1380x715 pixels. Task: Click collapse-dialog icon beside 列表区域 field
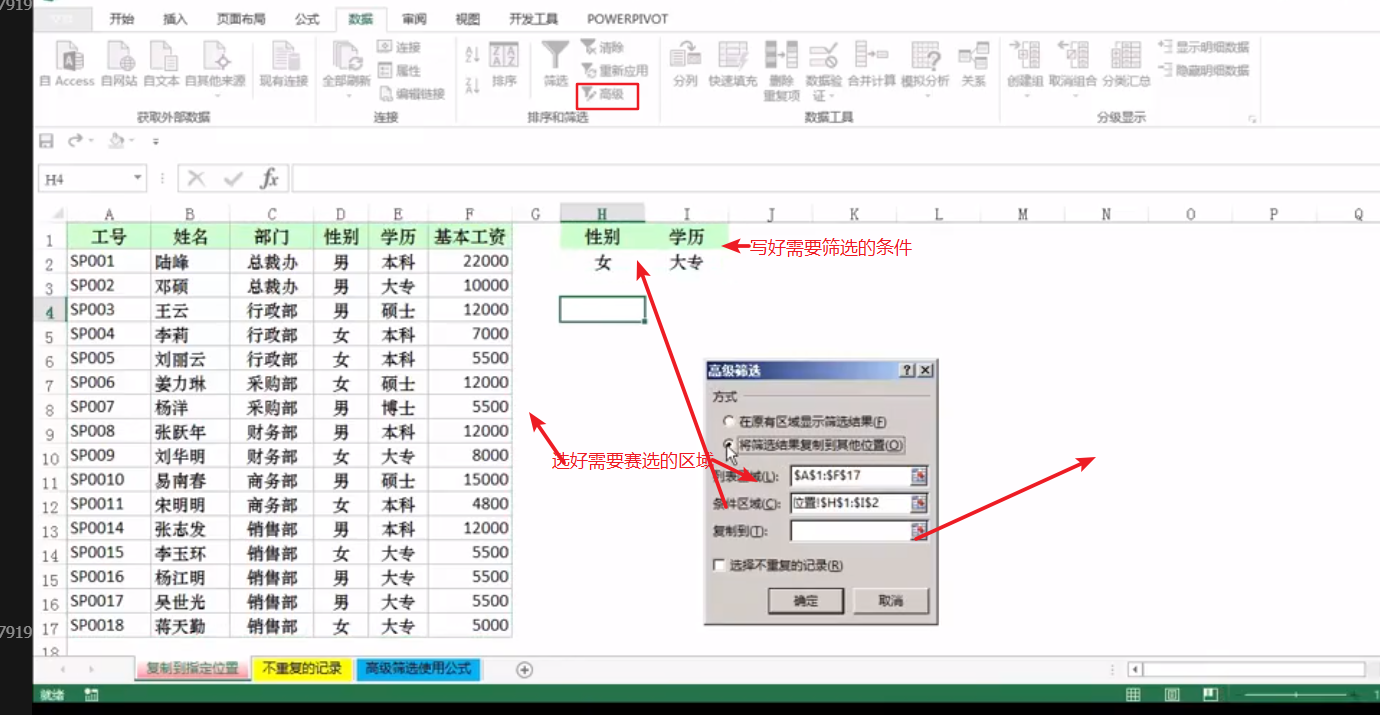pyautogui.click(x=919, y=475)
